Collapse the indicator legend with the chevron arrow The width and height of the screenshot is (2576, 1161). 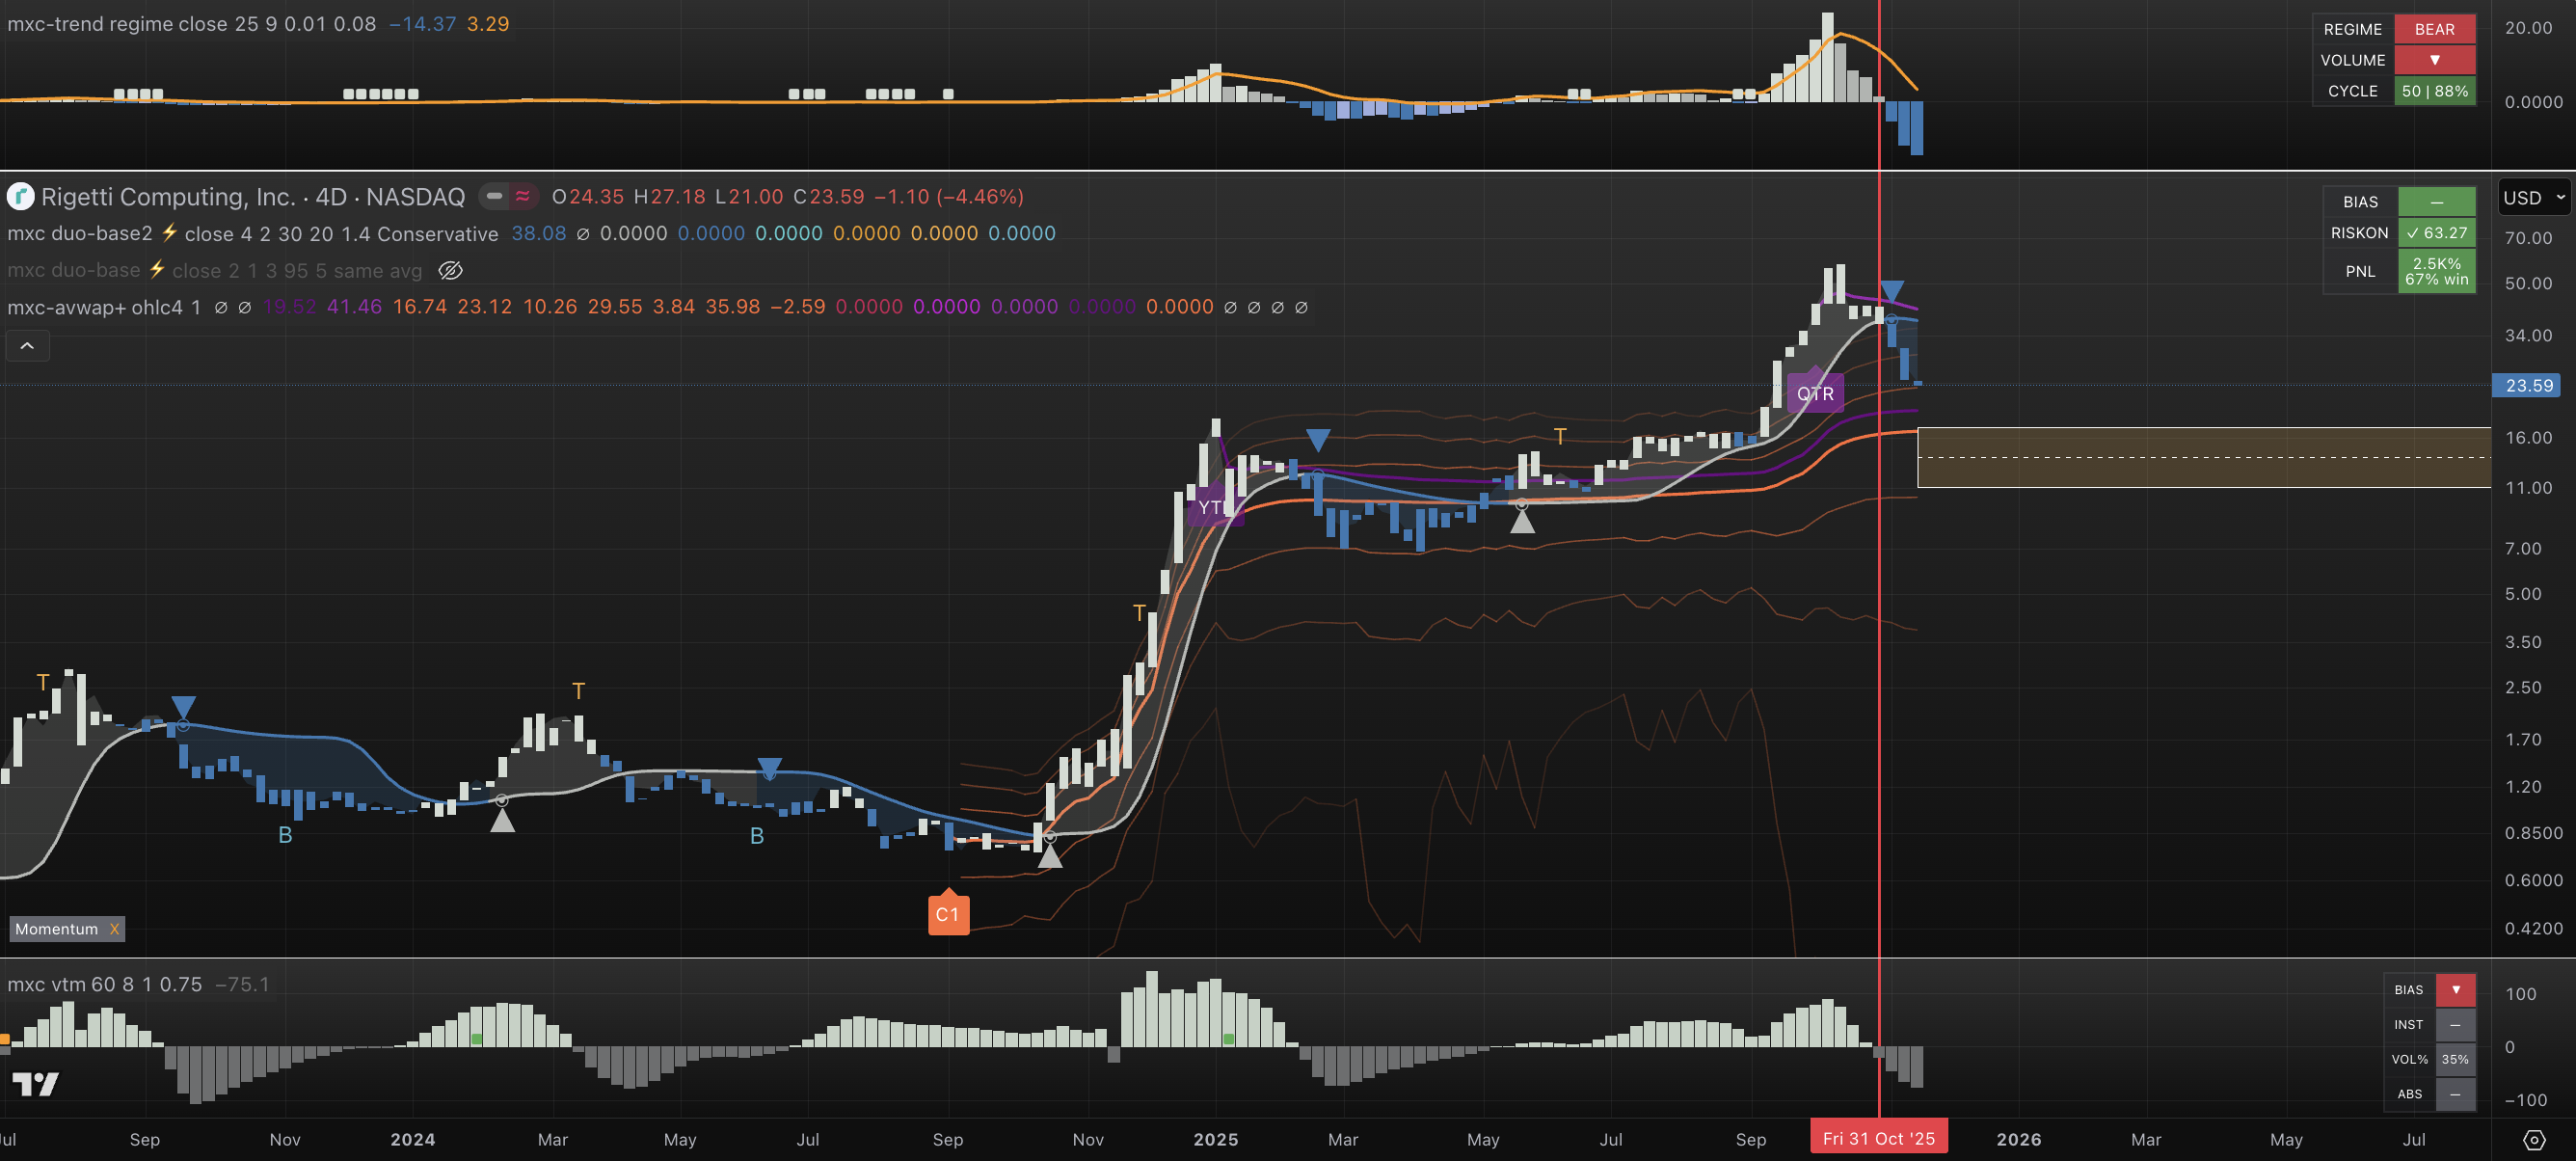[28, 346]
